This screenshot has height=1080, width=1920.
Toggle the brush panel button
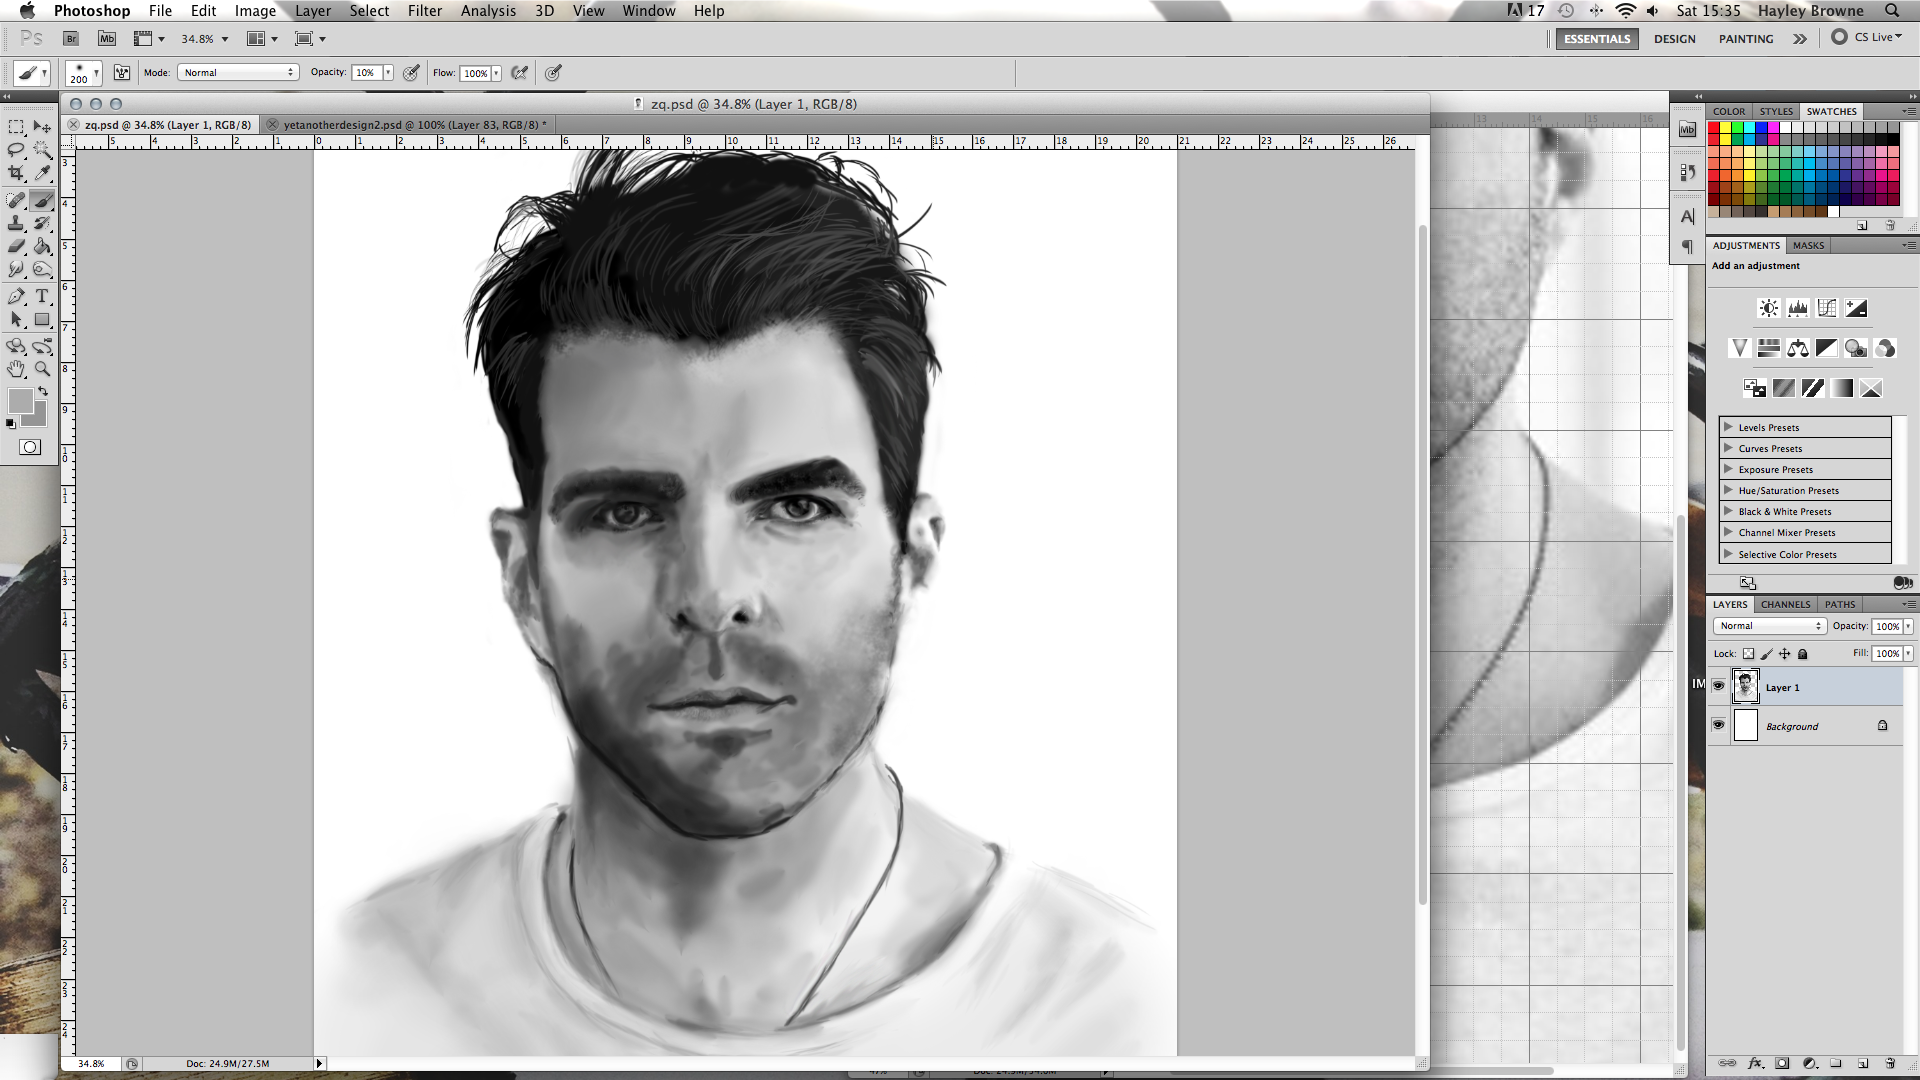click(122, 73)
